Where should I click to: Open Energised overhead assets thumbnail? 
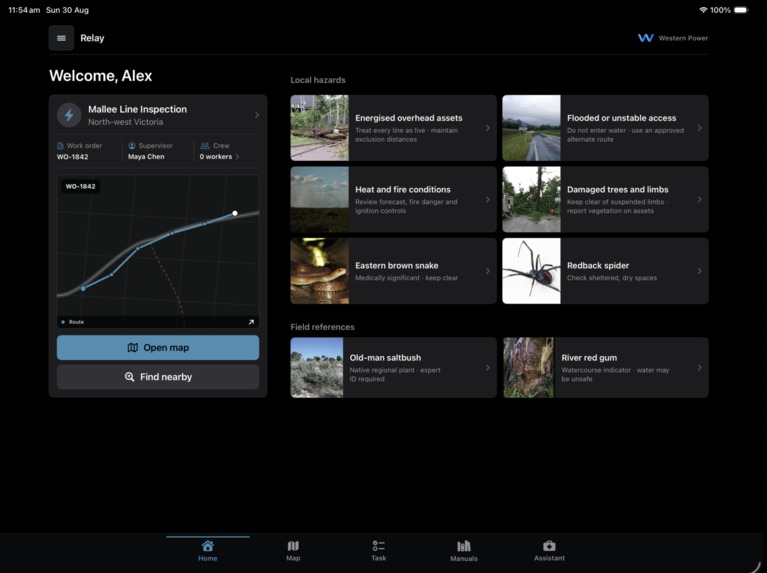(319, 128)
